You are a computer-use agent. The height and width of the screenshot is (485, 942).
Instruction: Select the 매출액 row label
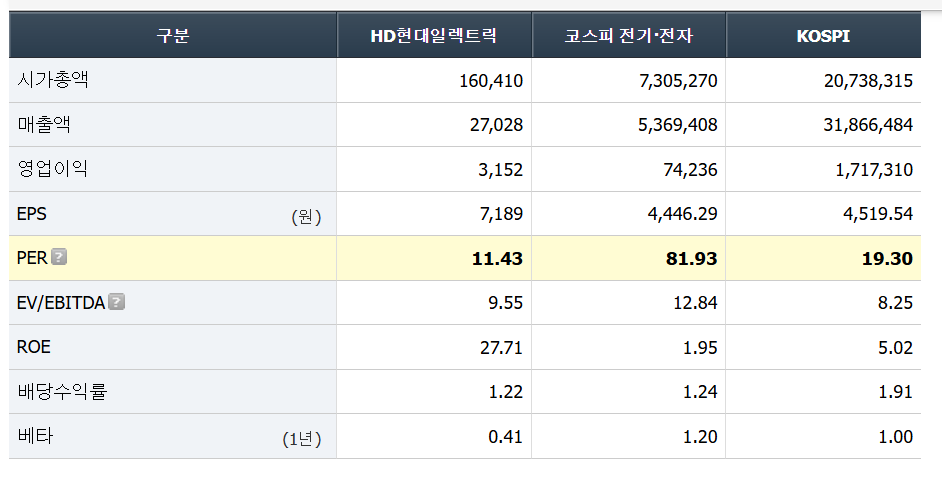click(44, 124)
